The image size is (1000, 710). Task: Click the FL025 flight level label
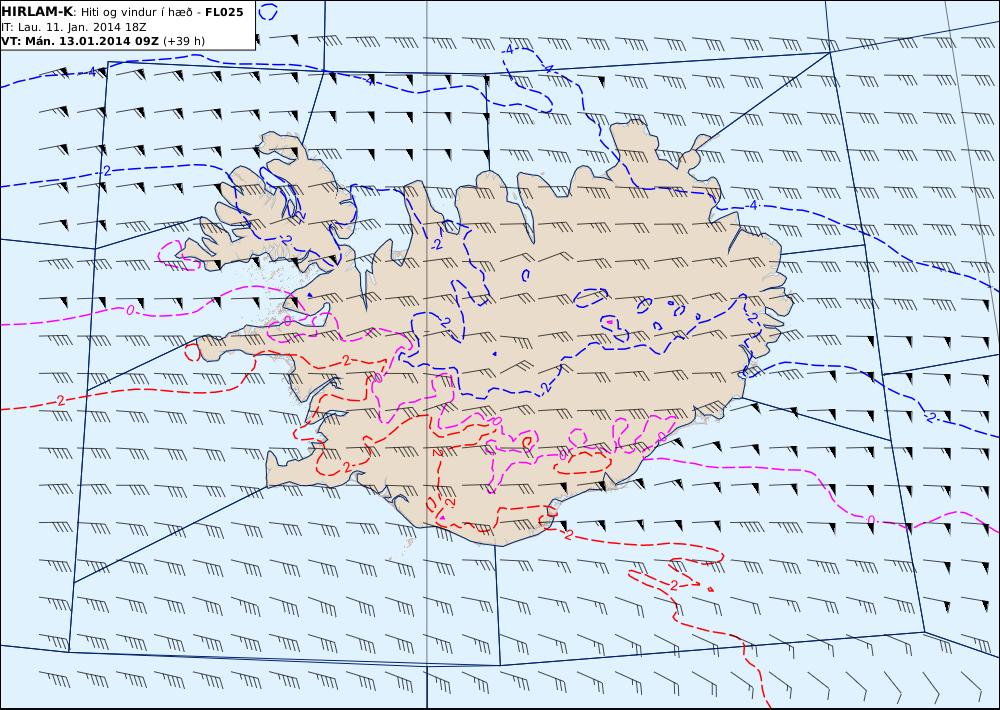point(224,12)
